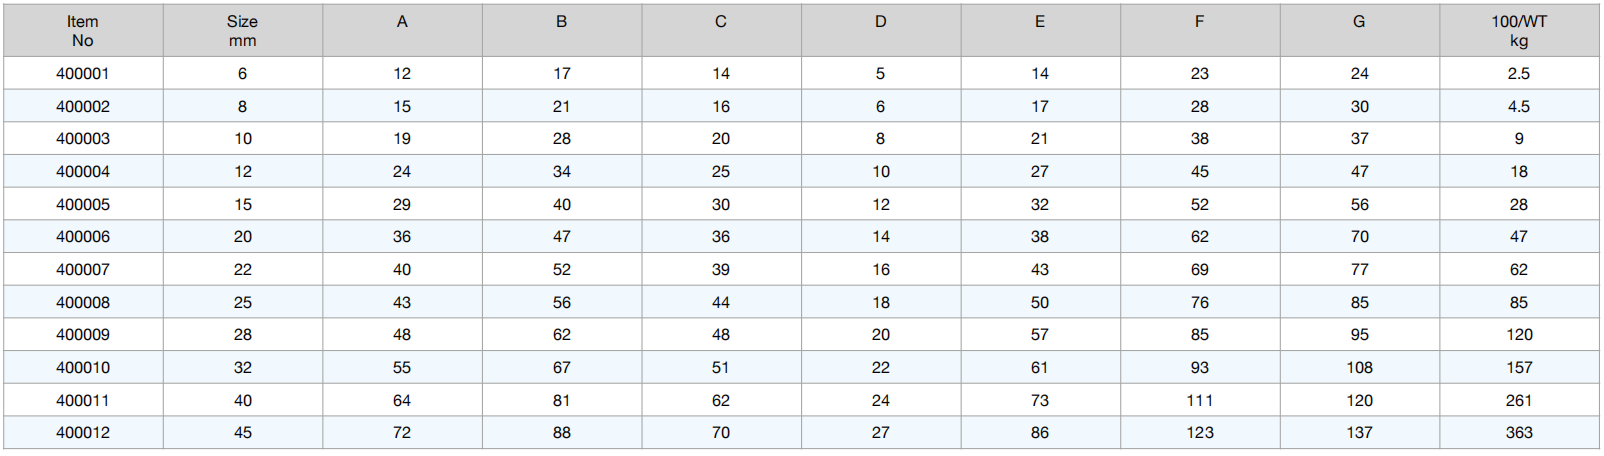This screenshot has width=1604, height=456.
Task: Select the F value 123
Action: 1200,433
